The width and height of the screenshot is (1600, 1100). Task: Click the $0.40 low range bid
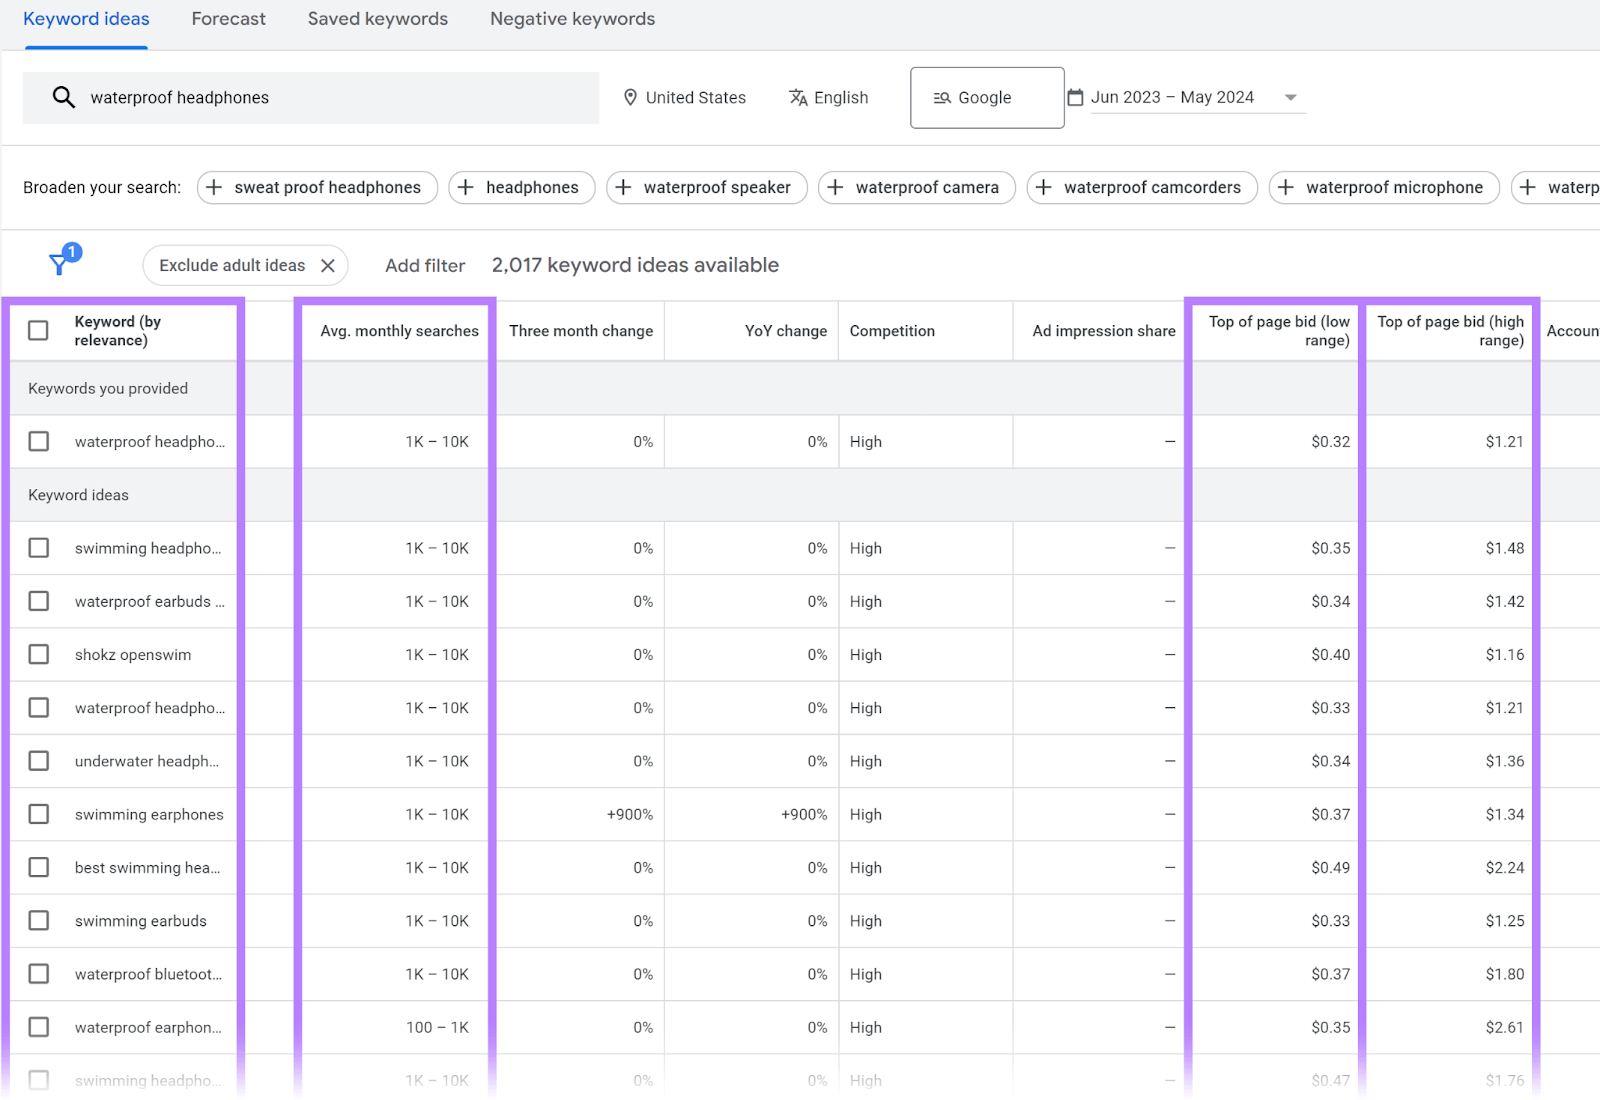[1331, 655]
